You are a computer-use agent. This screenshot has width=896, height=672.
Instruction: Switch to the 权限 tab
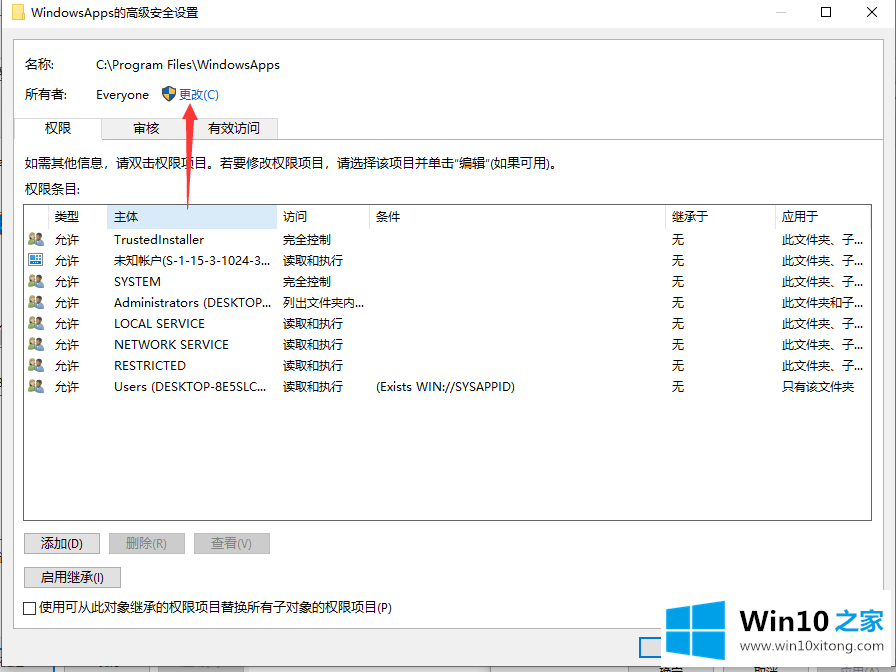tap(58, 128)
